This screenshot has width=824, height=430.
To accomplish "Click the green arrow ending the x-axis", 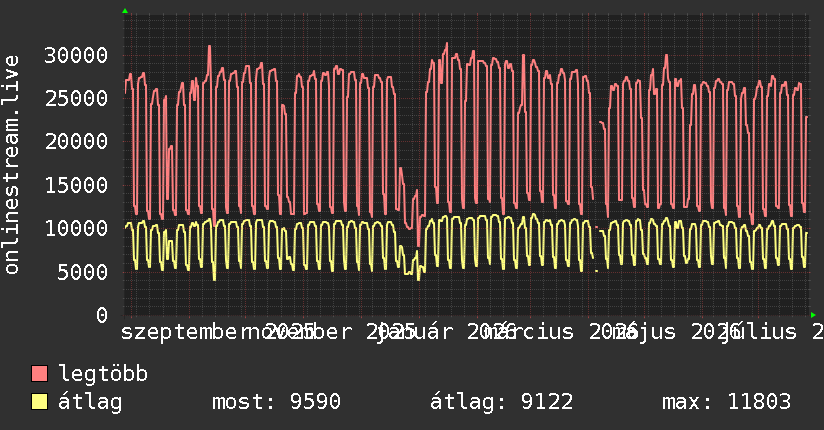I will point(813,315).
